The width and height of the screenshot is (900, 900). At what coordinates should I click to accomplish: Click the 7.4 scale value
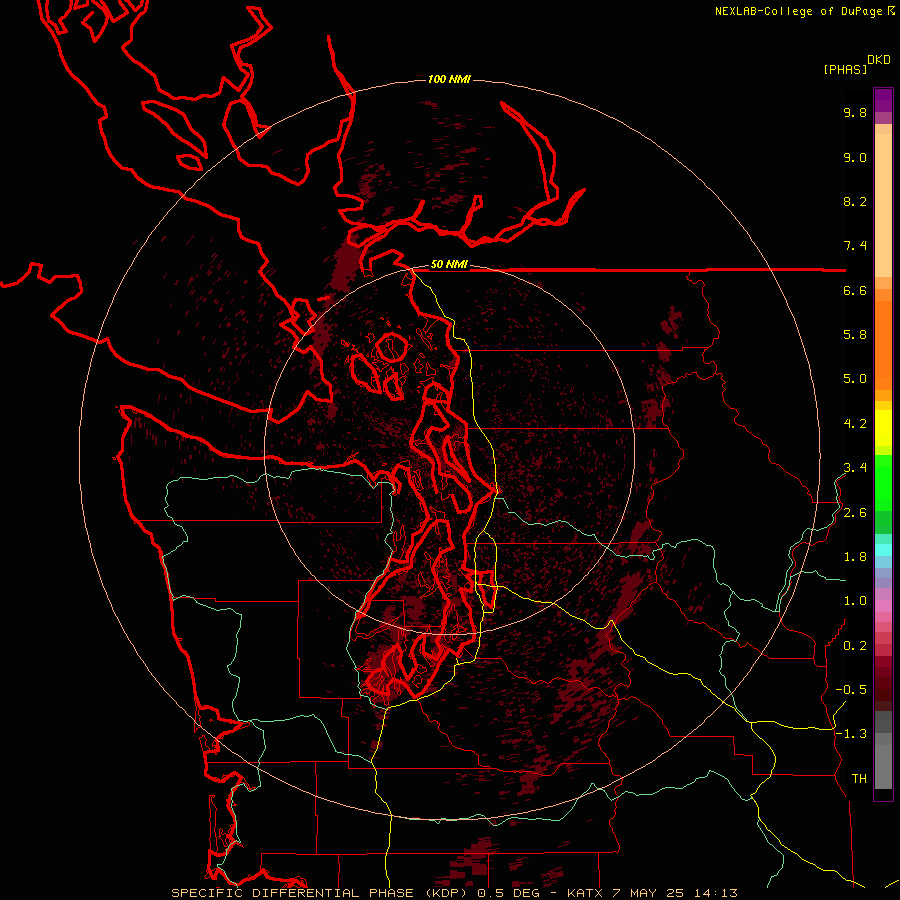tap(855, 246)
